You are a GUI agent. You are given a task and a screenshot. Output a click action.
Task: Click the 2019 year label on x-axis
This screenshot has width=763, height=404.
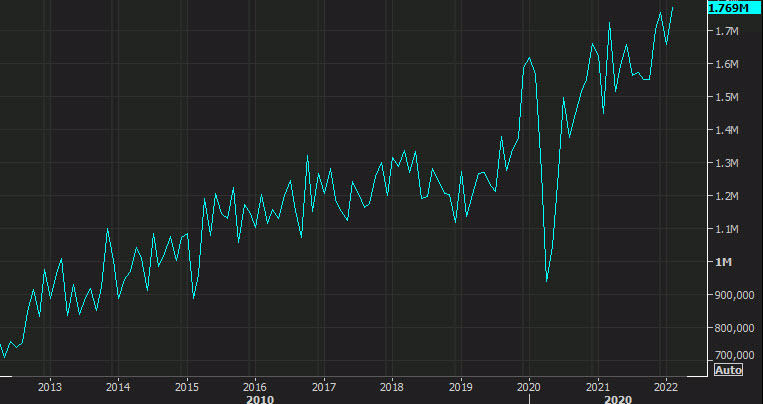[x=461, y=387]
